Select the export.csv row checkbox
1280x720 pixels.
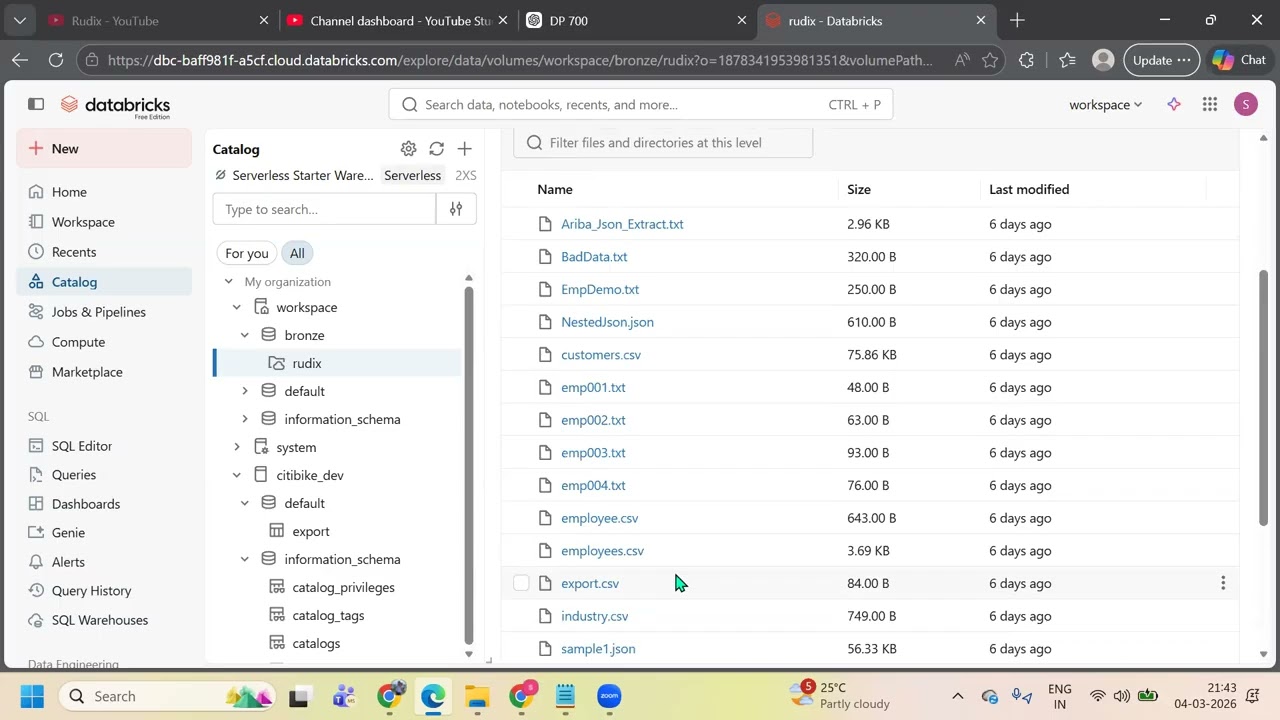coord(521,583)
